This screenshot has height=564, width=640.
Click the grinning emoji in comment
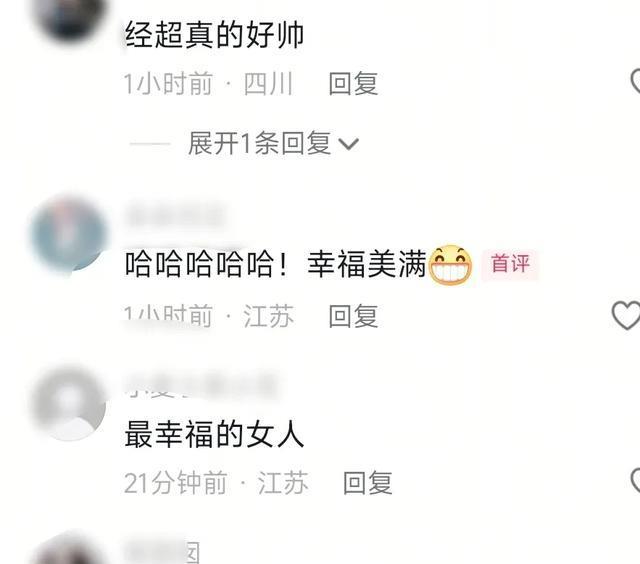click(x=450, y=265)
